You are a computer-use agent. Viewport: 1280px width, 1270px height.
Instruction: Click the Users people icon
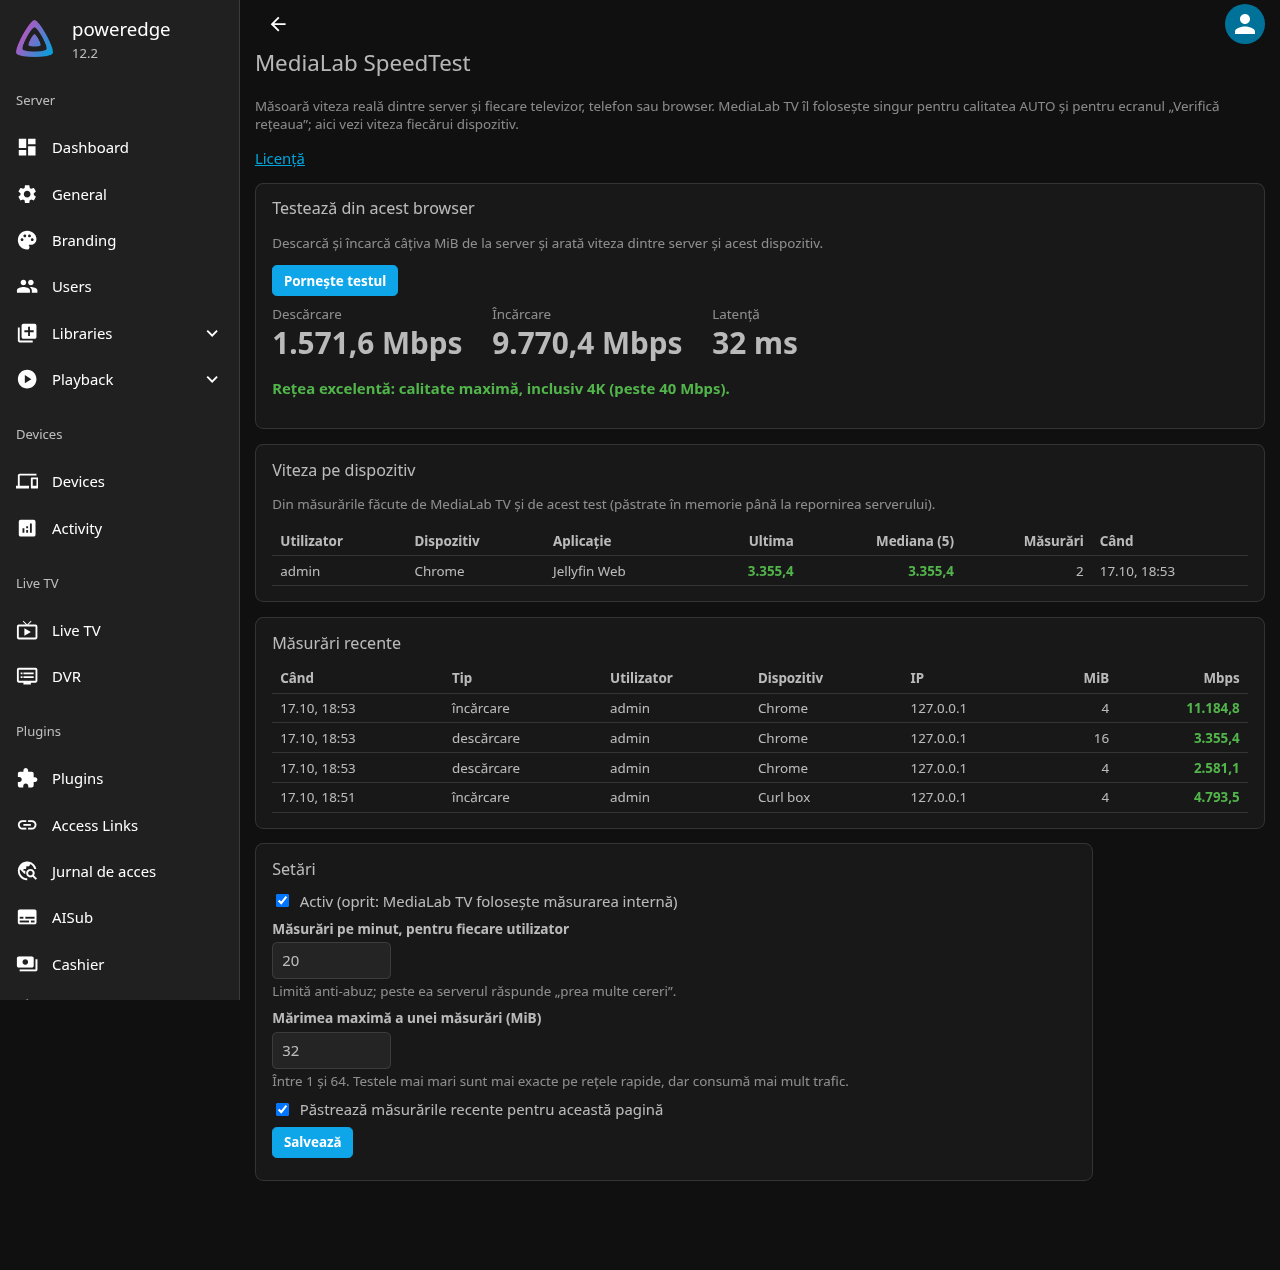coord(27,287)
